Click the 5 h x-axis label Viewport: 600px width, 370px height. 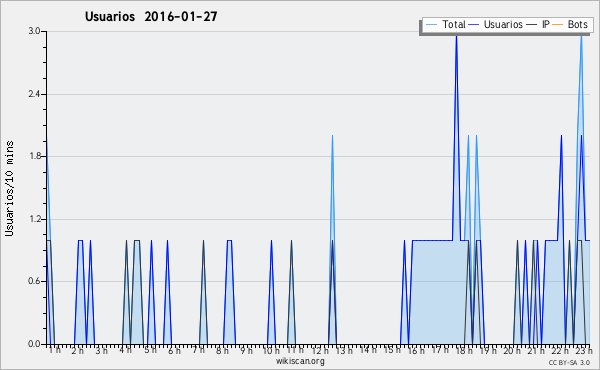[x=150, y=350]
